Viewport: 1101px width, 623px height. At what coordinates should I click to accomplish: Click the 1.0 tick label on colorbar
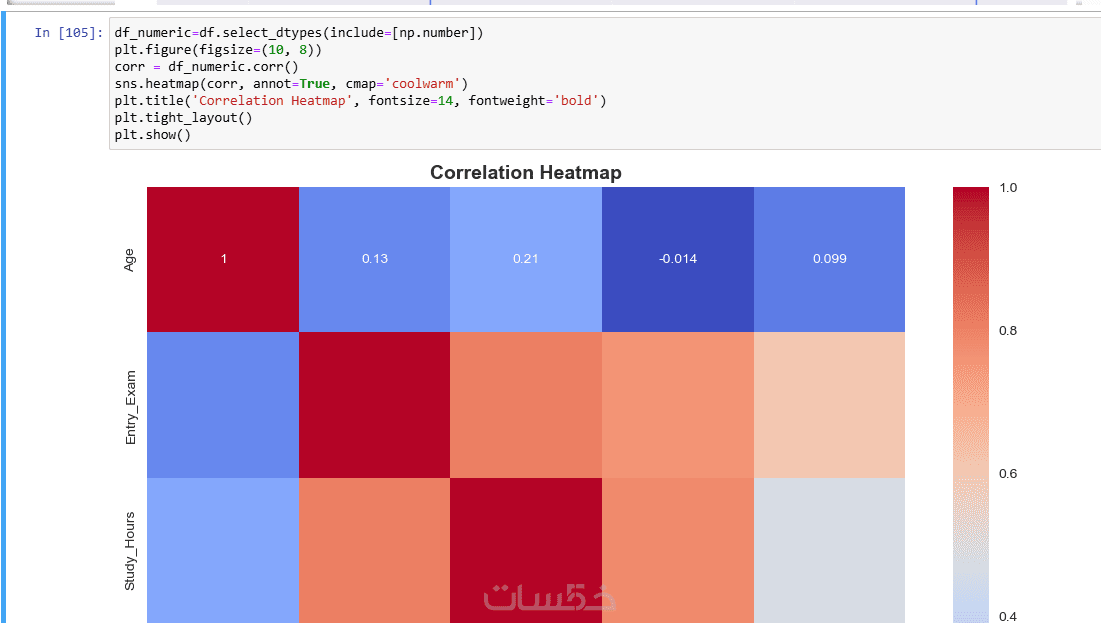tap(1008, 189)
